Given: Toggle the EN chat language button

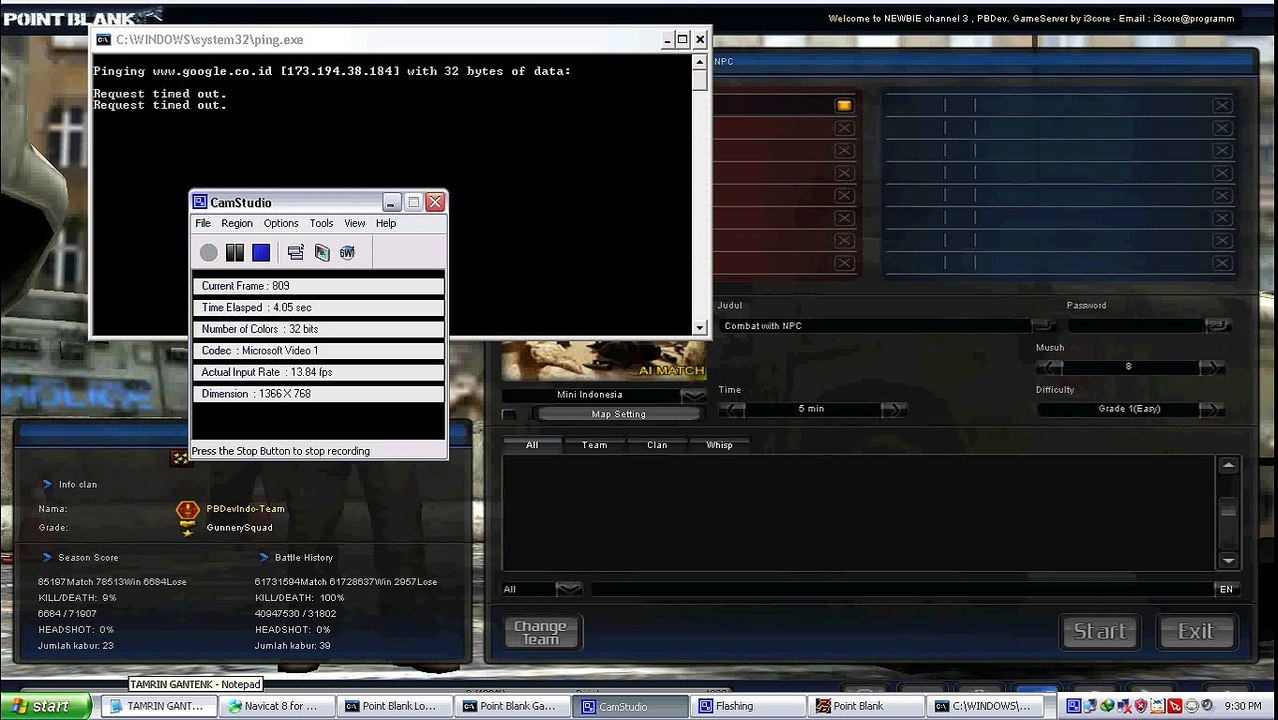Looking at the screenshot, I should pos(1226,589).
